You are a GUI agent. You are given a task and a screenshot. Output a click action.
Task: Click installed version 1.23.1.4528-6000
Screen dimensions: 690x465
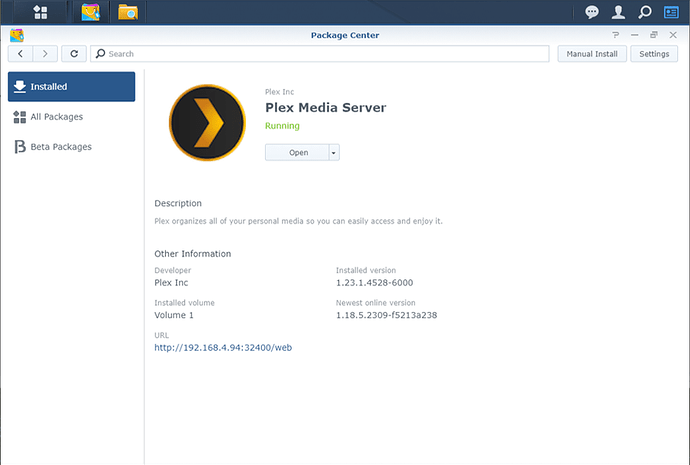374,282
